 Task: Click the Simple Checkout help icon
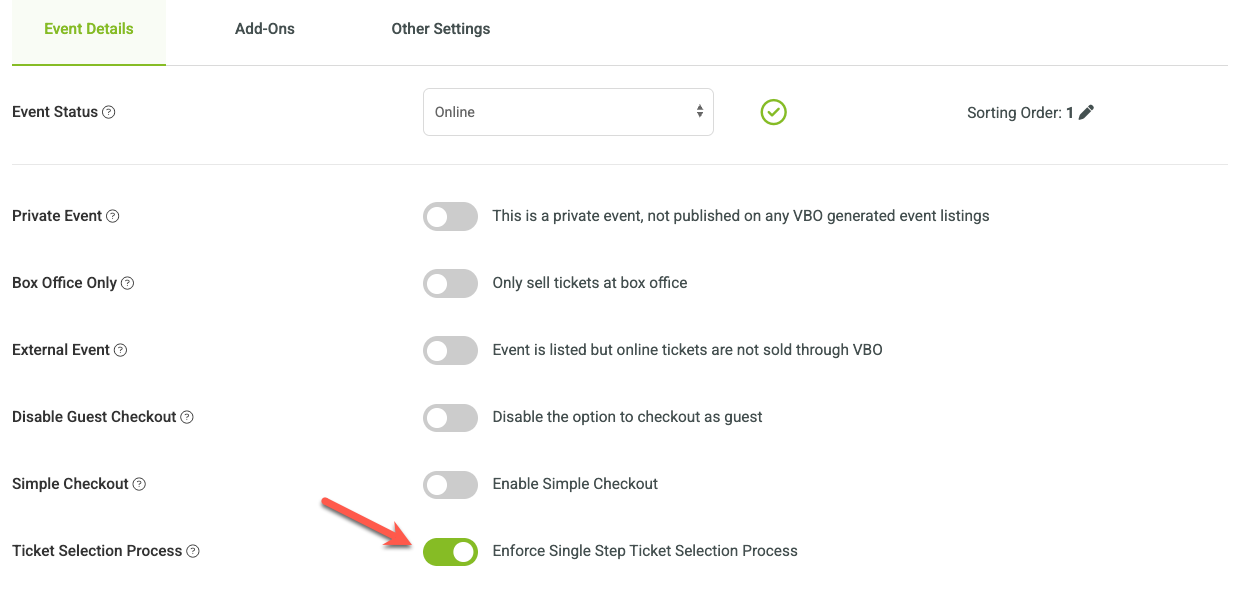pos(140,484)
